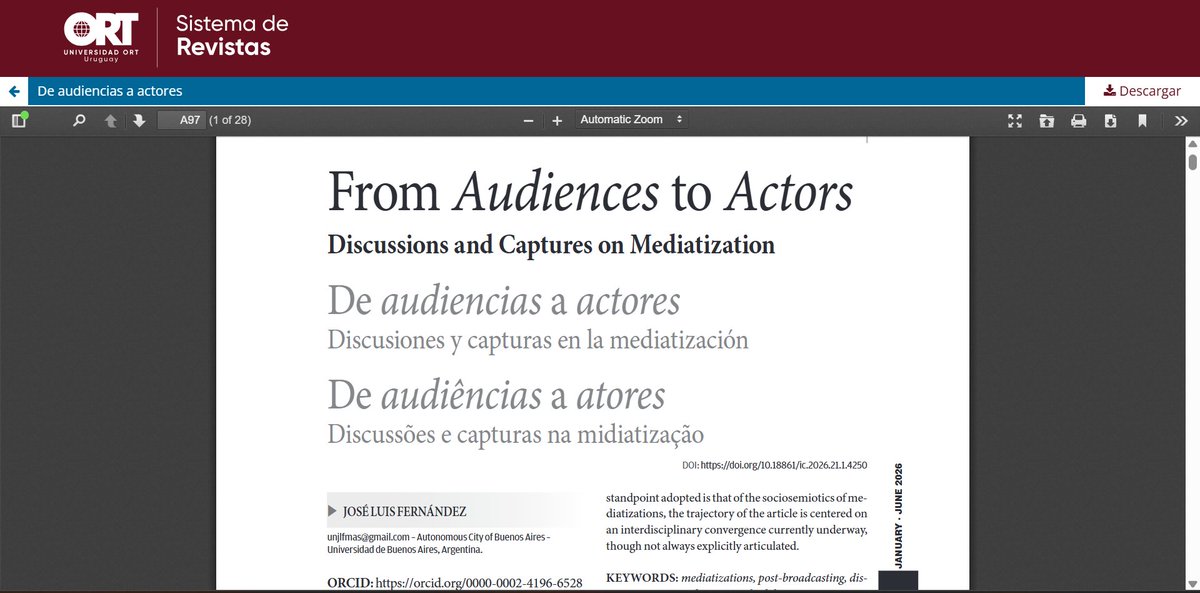Zoom out with the minus button

pos(528,120)
